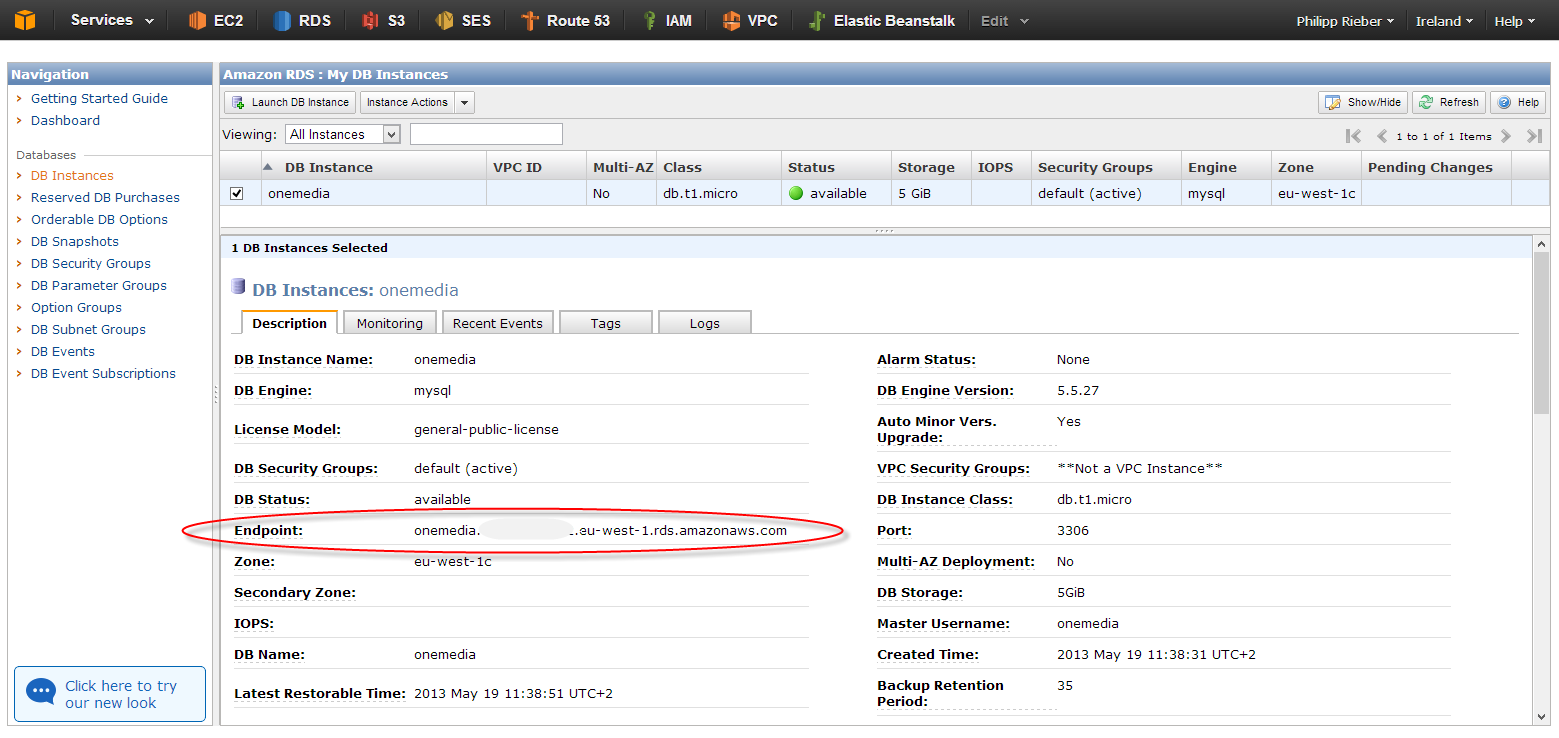
Task: Go to the first page of items
Action: click(x=1353, y=136)
